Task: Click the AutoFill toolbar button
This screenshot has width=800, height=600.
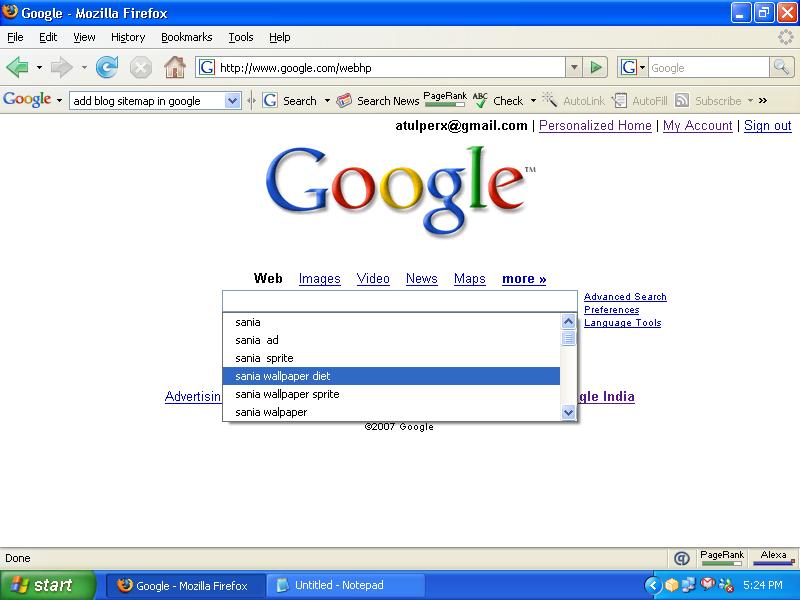Action: pyautogui.click(x=640, y=101)
